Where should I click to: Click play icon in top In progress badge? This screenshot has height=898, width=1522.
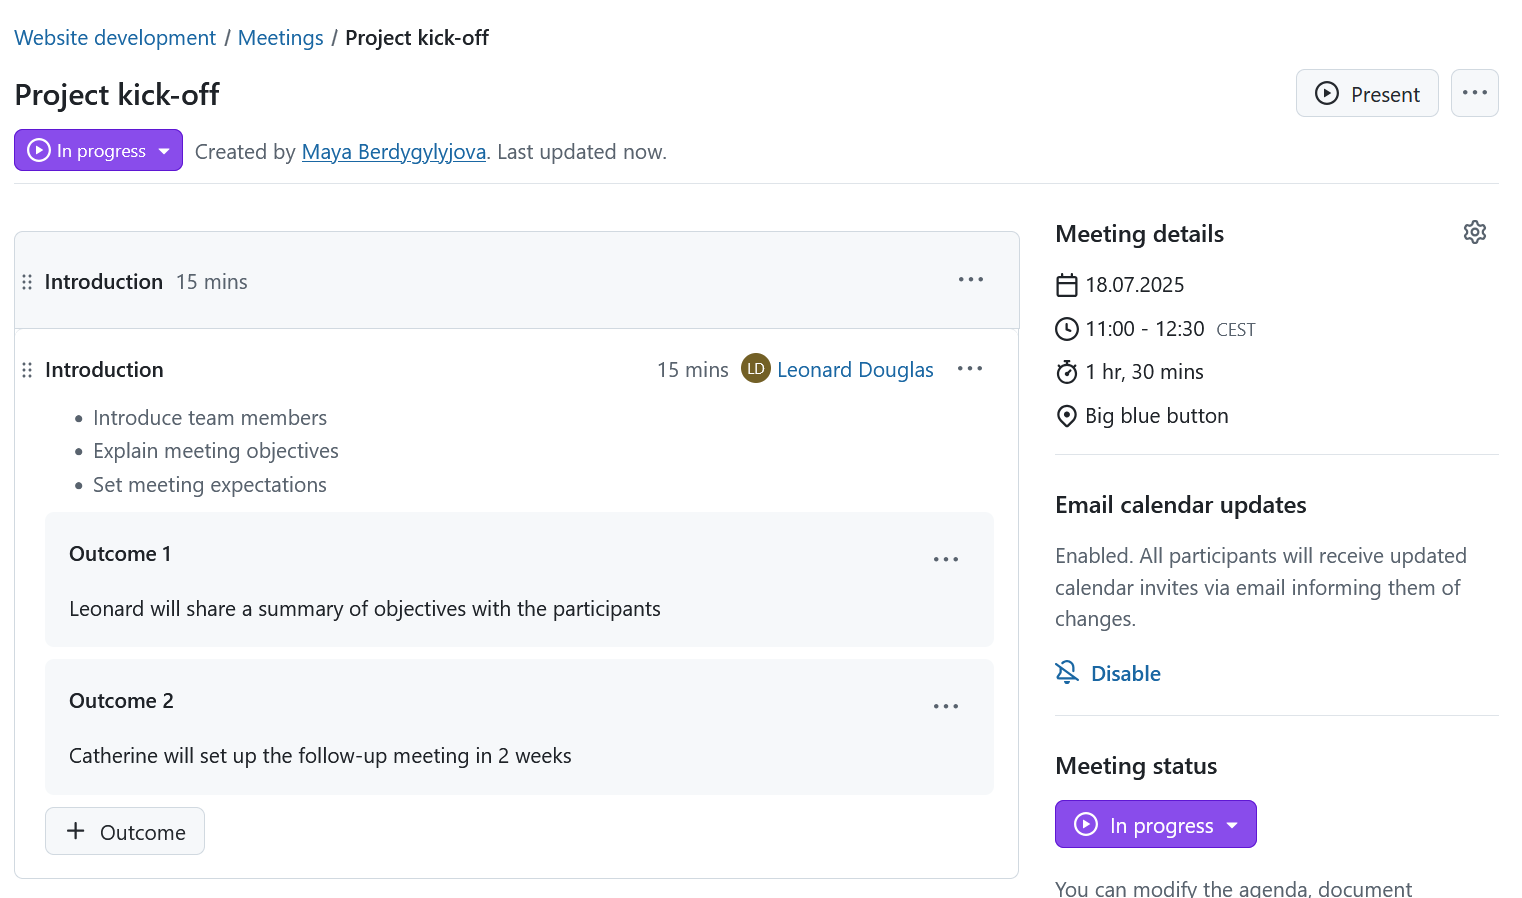(x=38, y=150)
